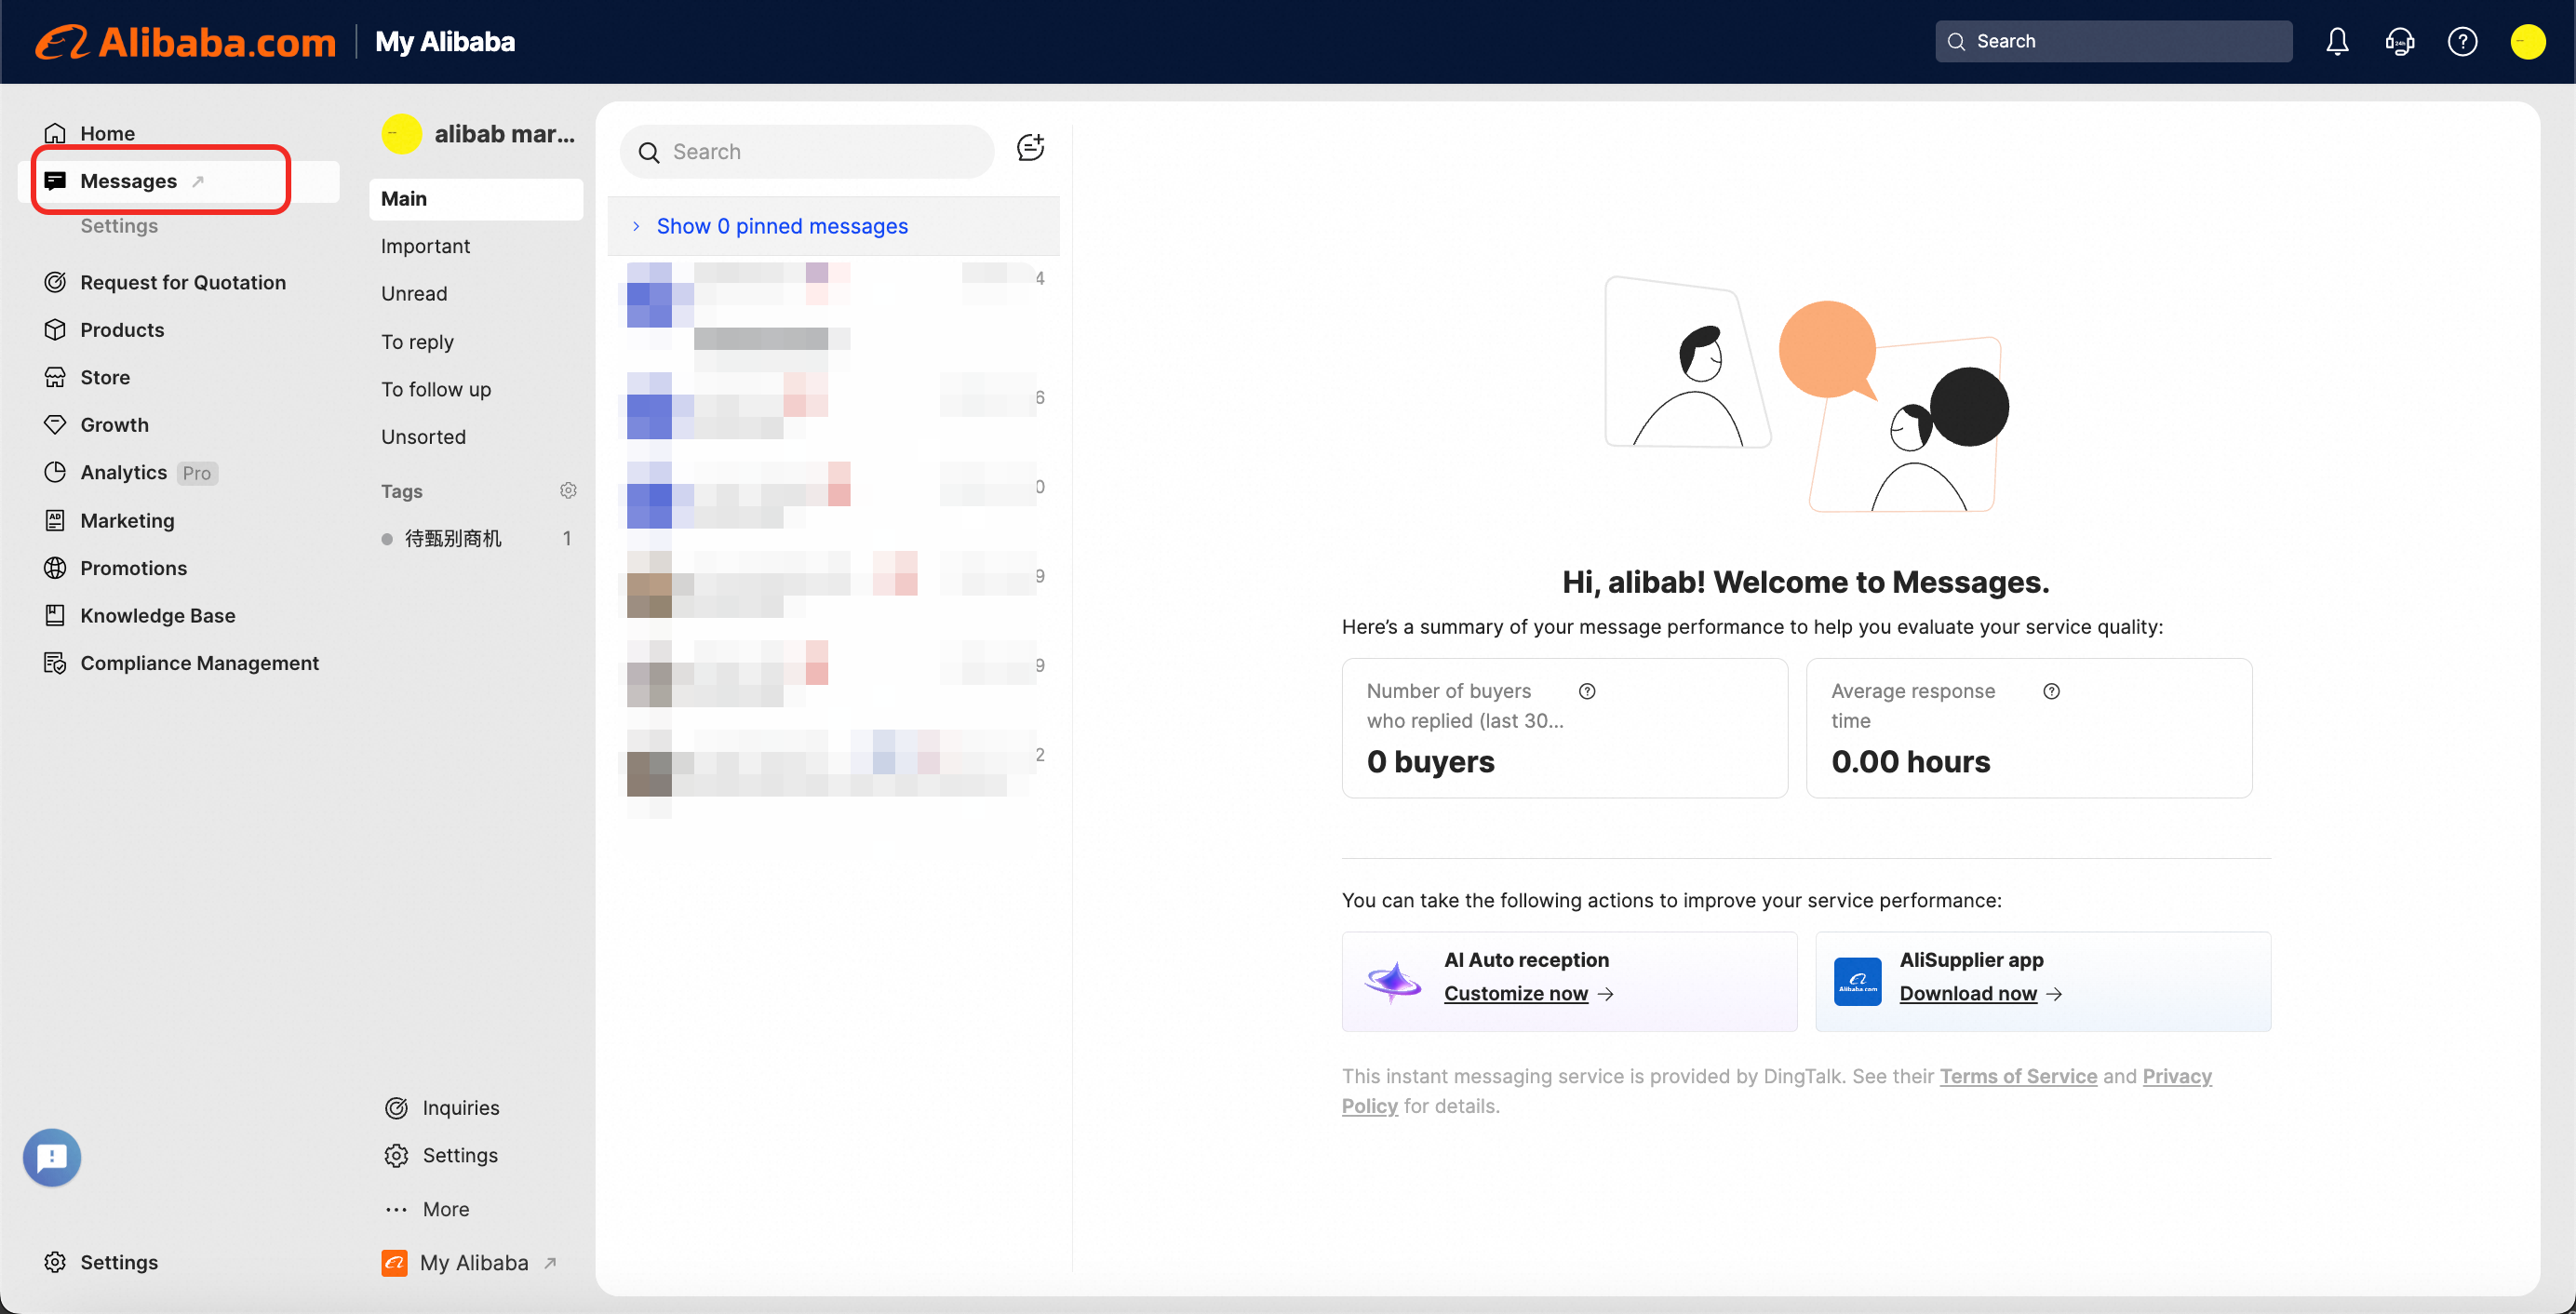This screenshot has height=1314, width=2576.
Task: Click the Marketing ad icon
Action: tap(55, 520)
